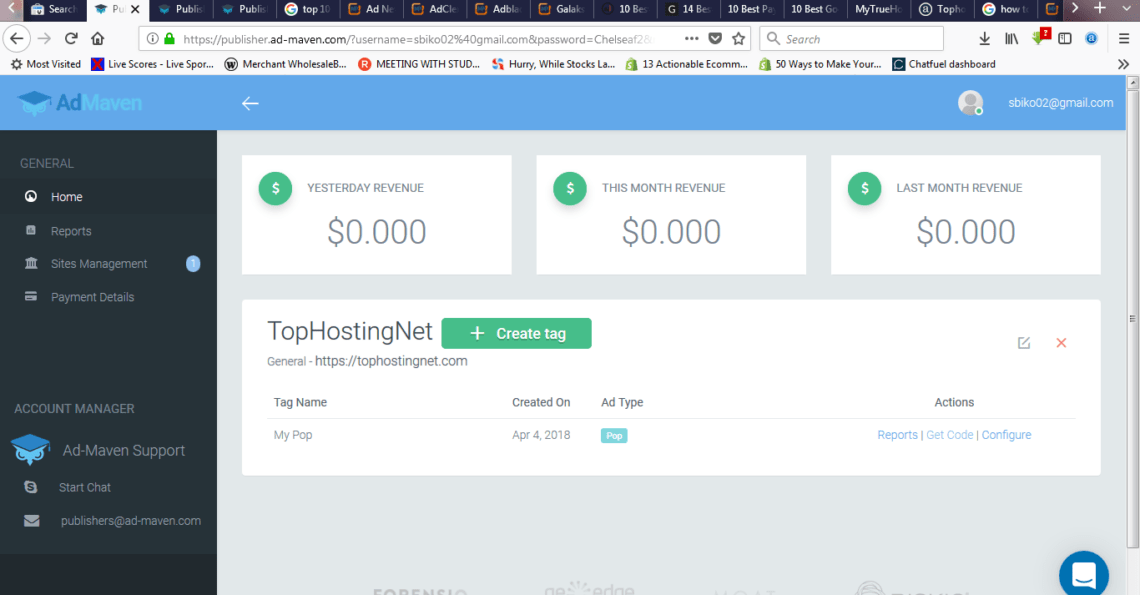This screenshot has height=595, width=1140.
Task: Click the site info icon
Action: pos(152,39)
